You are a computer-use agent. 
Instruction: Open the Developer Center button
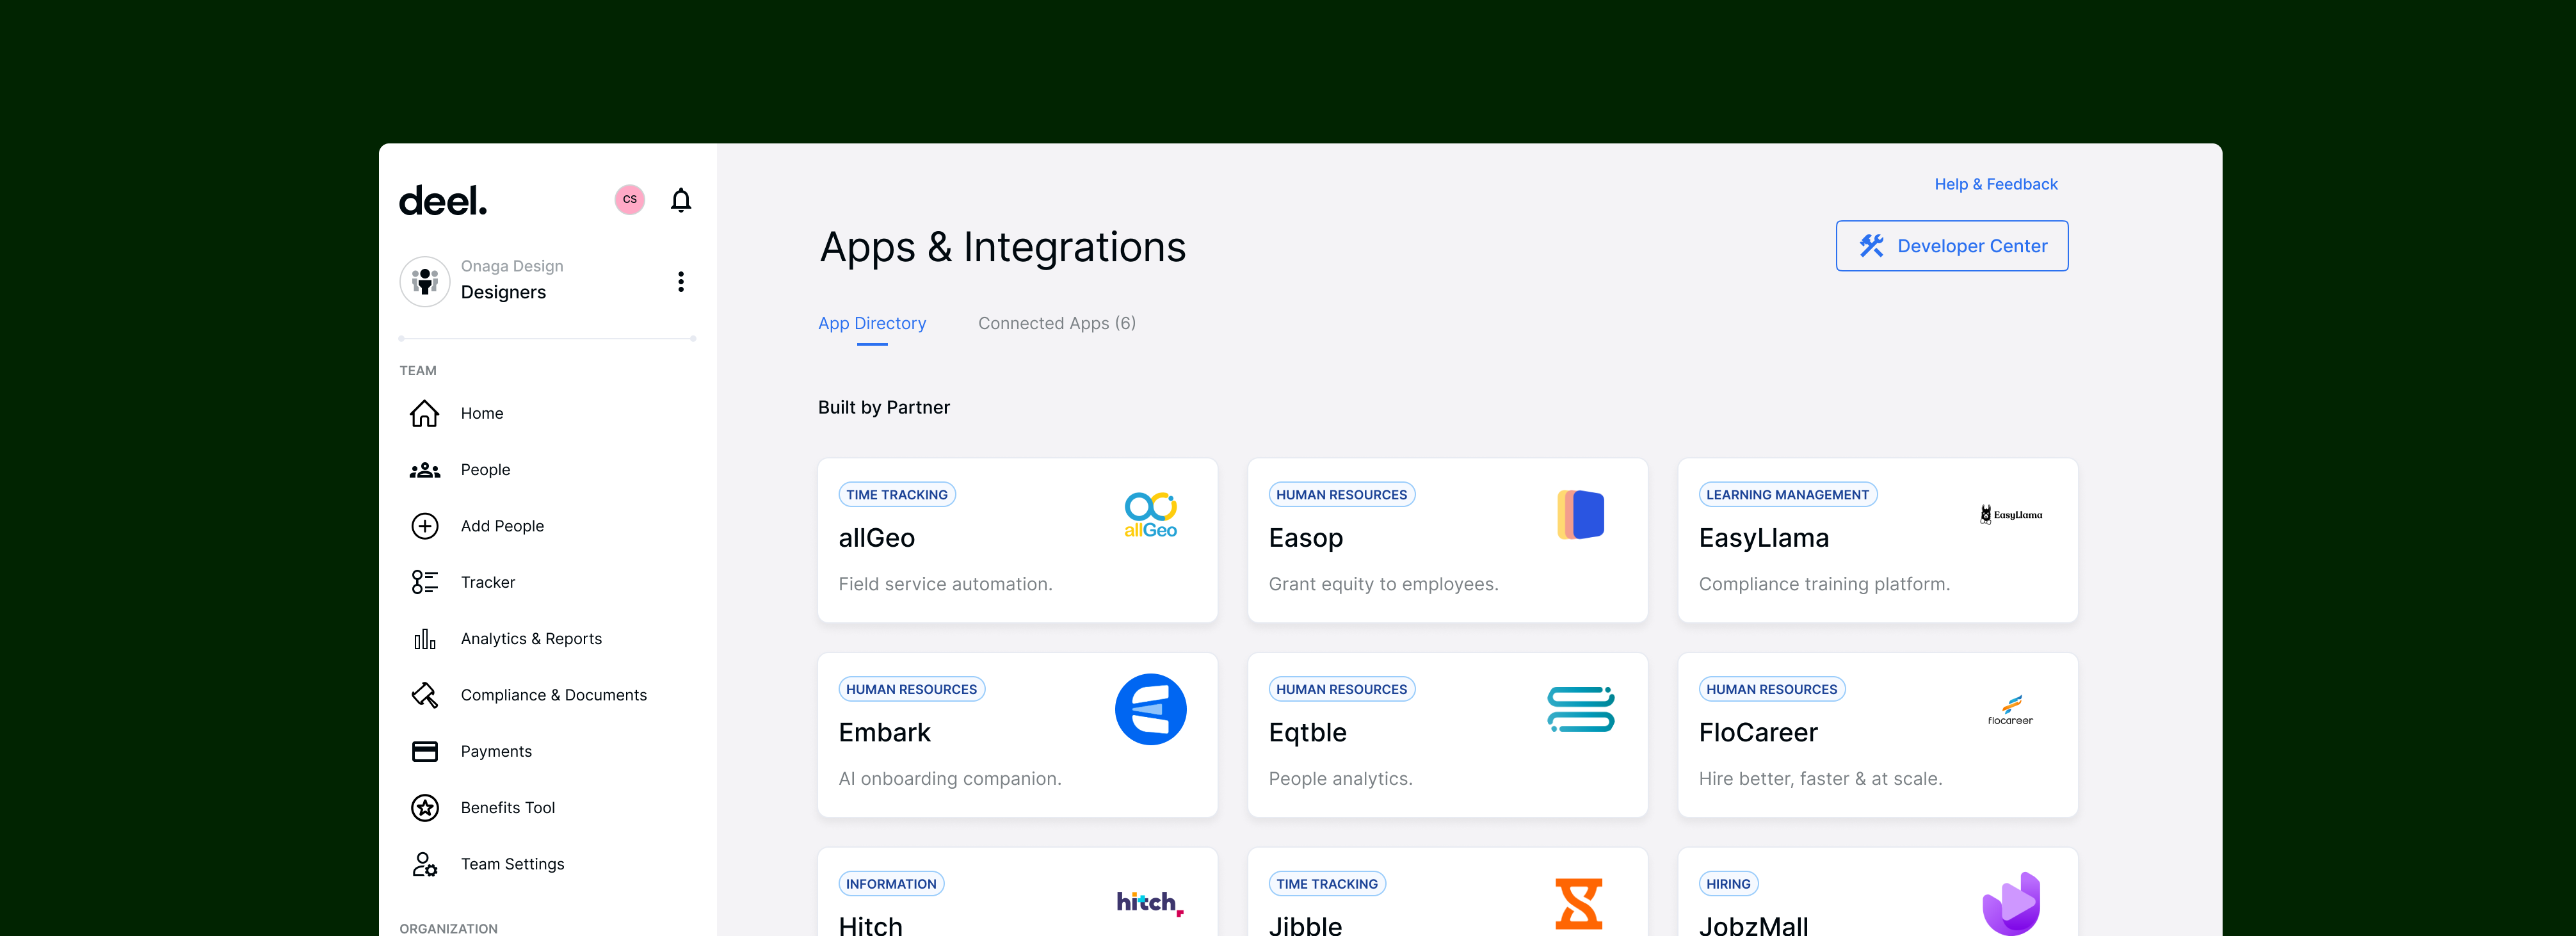(1952, 246)
